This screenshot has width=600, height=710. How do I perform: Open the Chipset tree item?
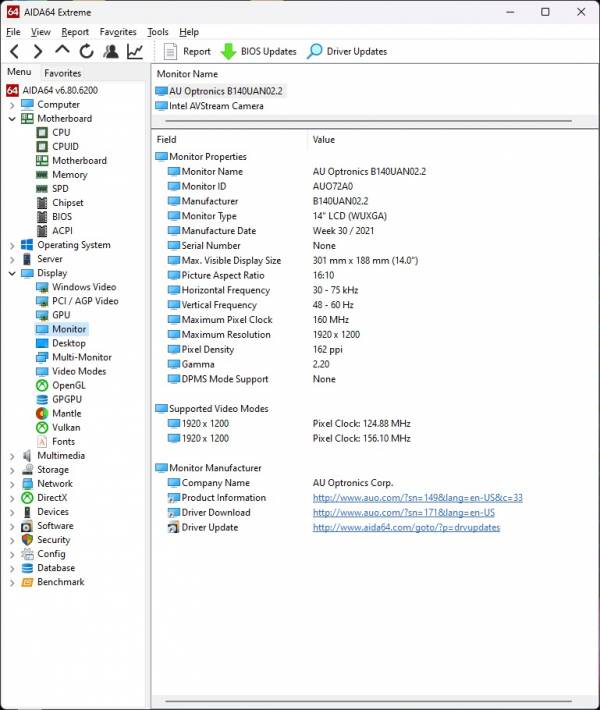(67, 203)
